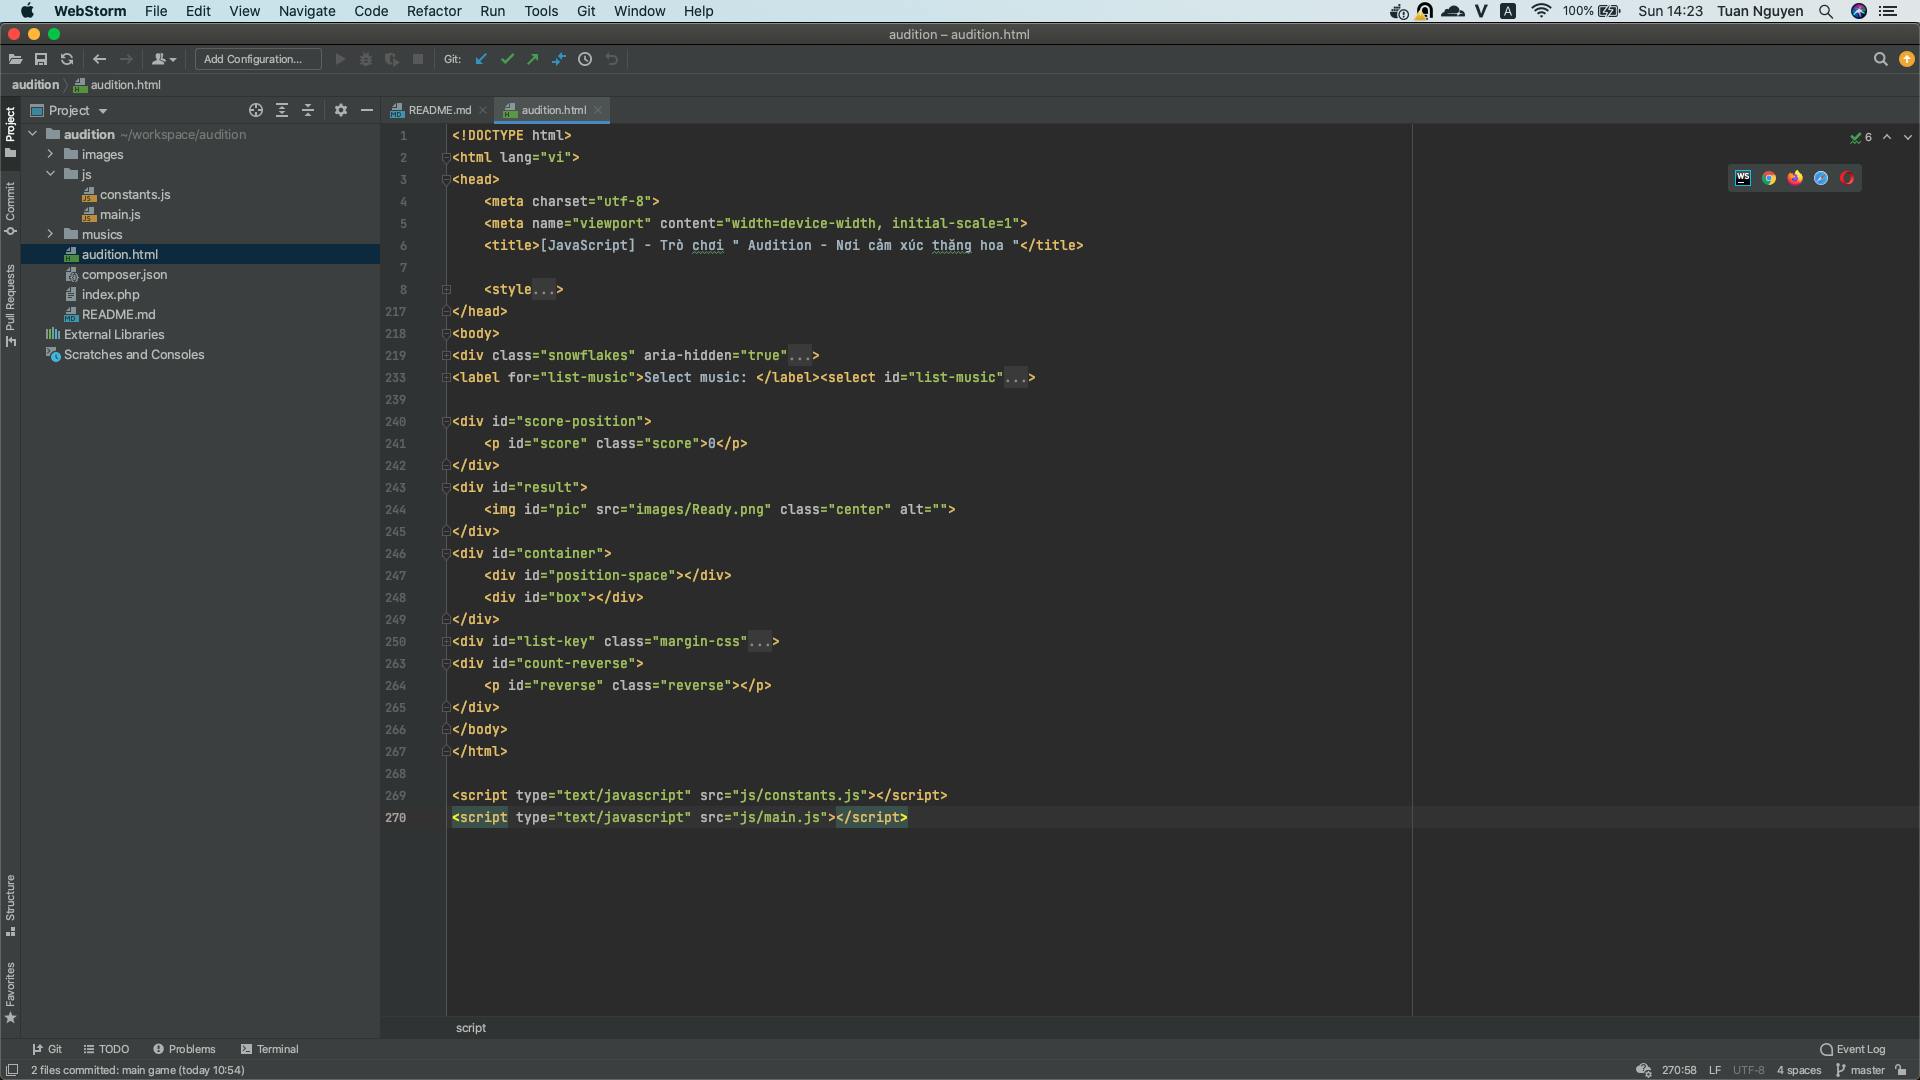
Task: Jump to previous highlighted problem arrow
Action: 1887,137
